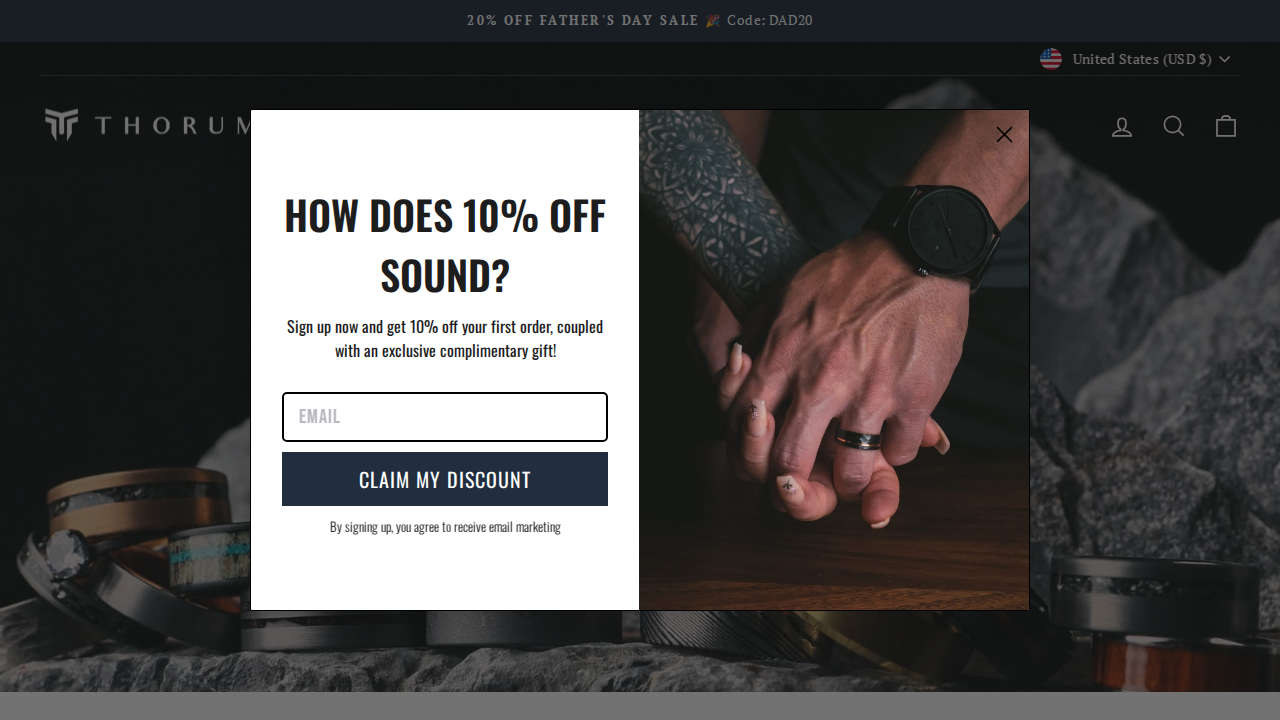Click the THORUM wordmark text
This screenshot has height=720, width=1280.
(173, 126)
